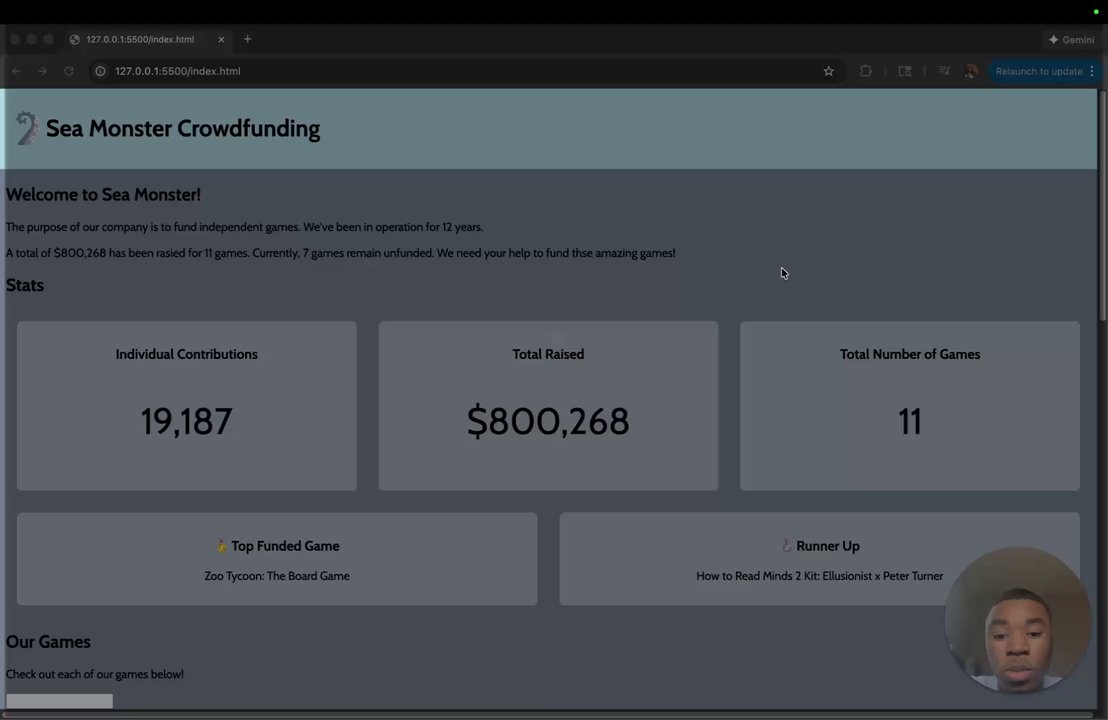
Task: Open the browser extensions puzzle icon
Action: [866, 71]
